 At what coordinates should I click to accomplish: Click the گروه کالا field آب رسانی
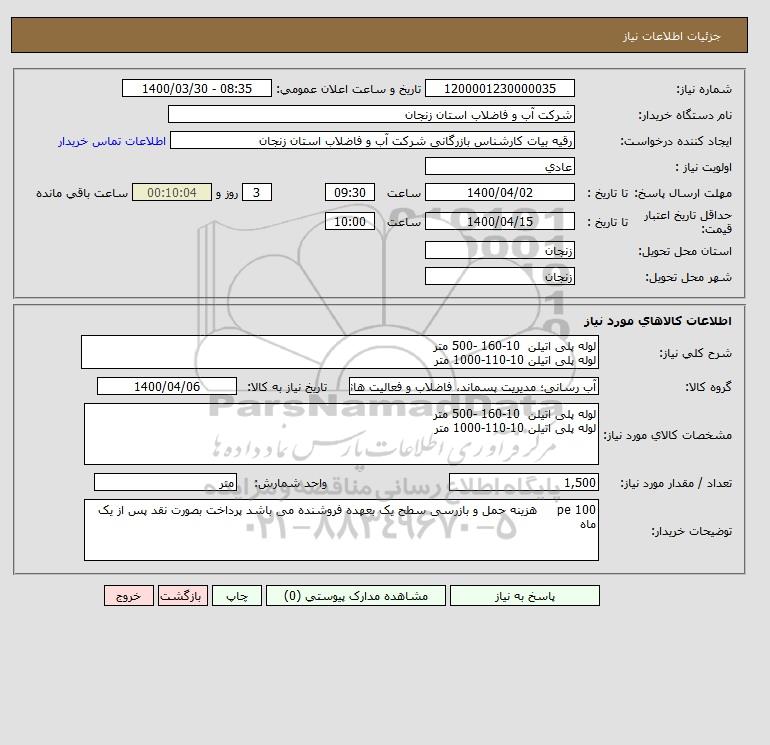coord(474,386)
